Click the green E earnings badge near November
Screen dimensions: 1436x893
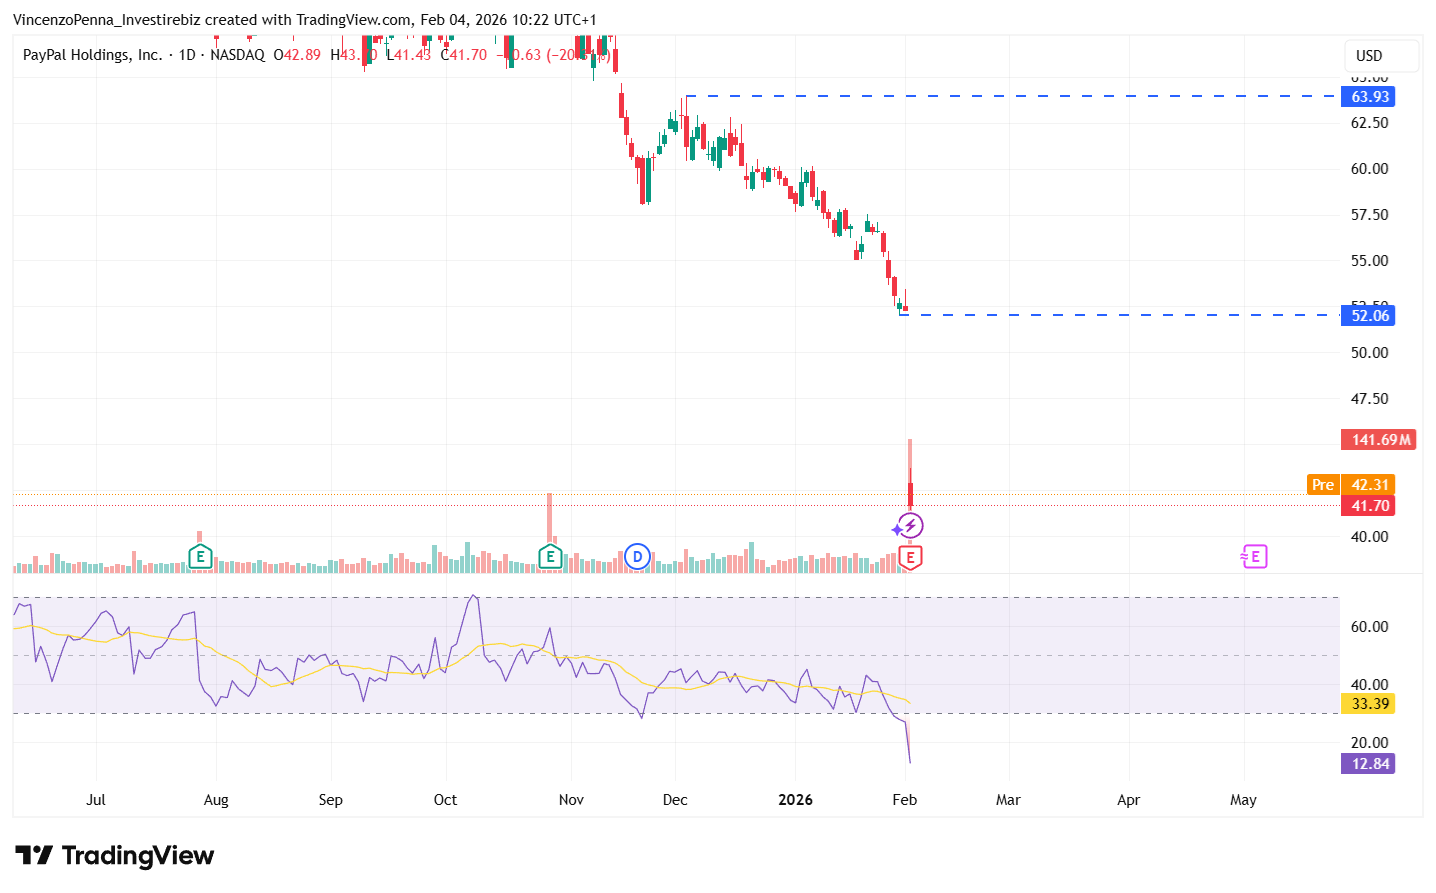click(x=550, y=556)
